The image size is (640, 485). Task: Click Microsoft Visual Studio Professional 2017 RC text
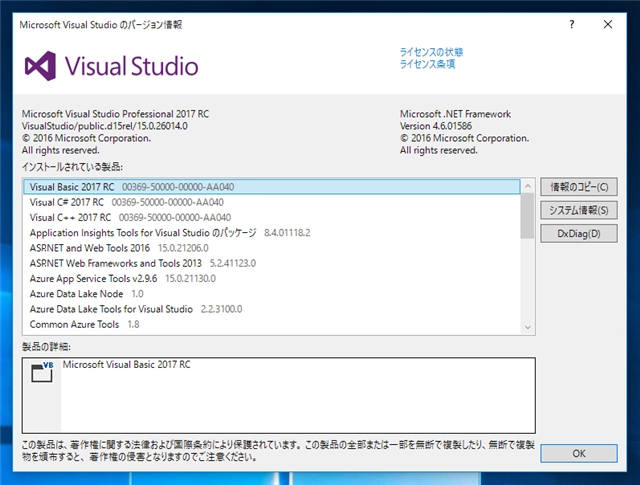tap(116, 114)
